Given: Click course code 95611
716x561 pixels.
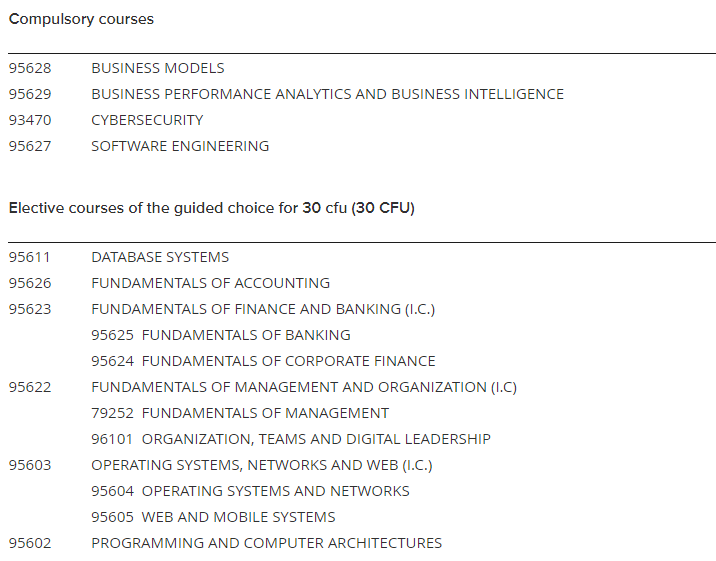Looking at the screenshot, I should [30, 257].
